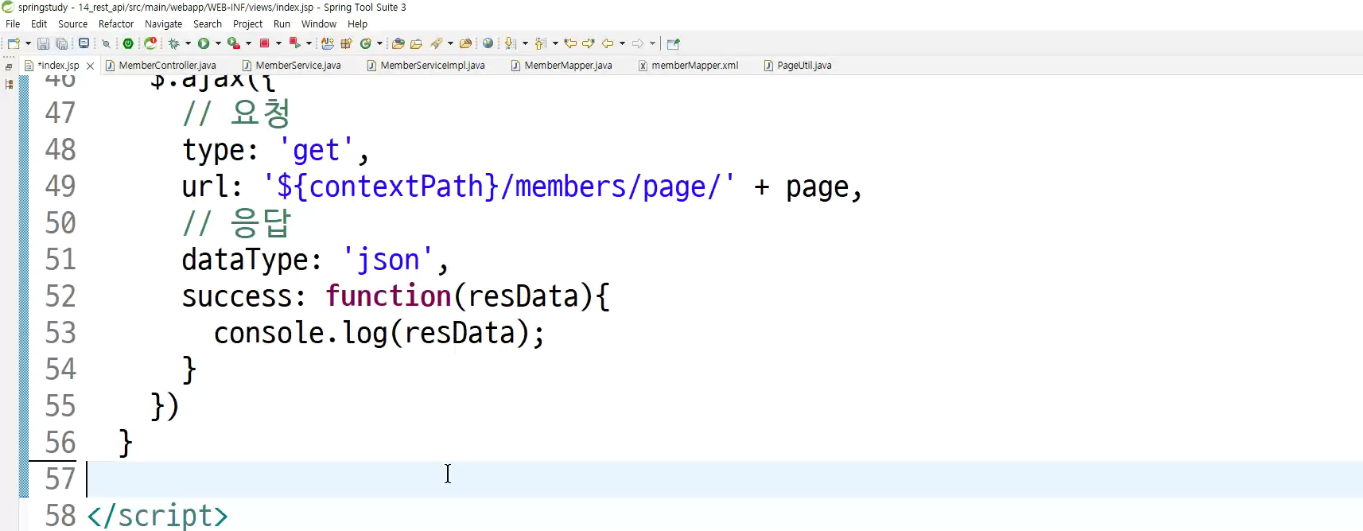Image resolution: width=1363 pixels, height=531 pixels.
Task: Click the green Boot Dashboard power icon
Action: [128, 43]
